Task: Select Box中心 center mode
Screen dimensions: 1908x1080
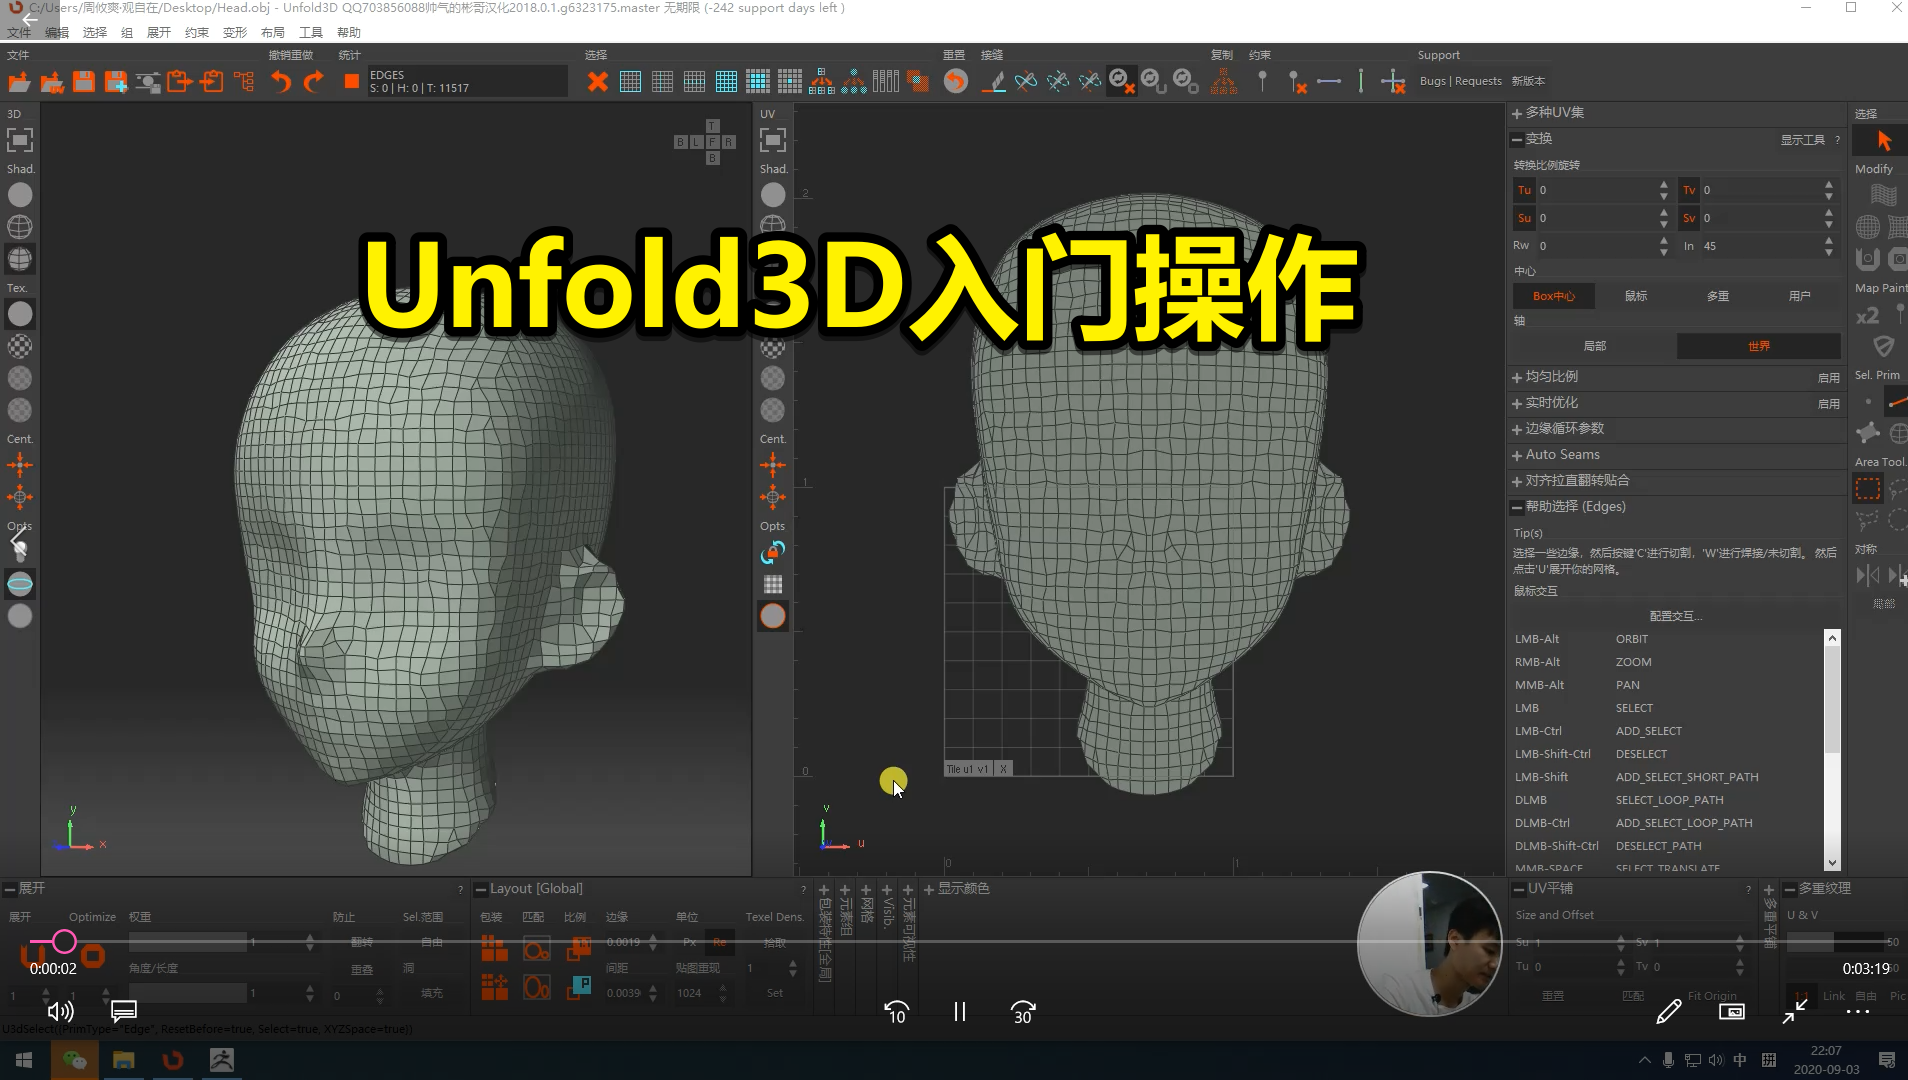Action: point(1553,296)
